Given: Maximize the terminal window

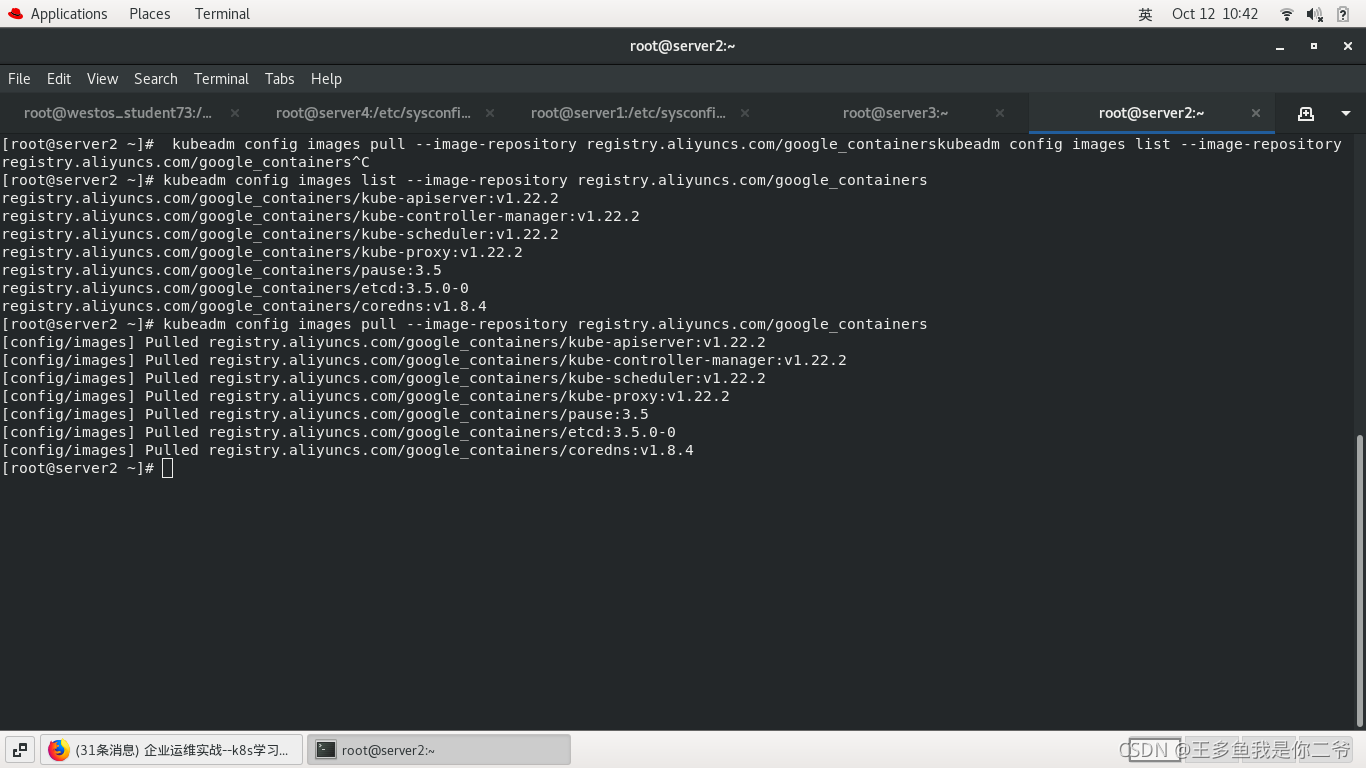Looking at the screenshot, I should [x=1314, y=46].
